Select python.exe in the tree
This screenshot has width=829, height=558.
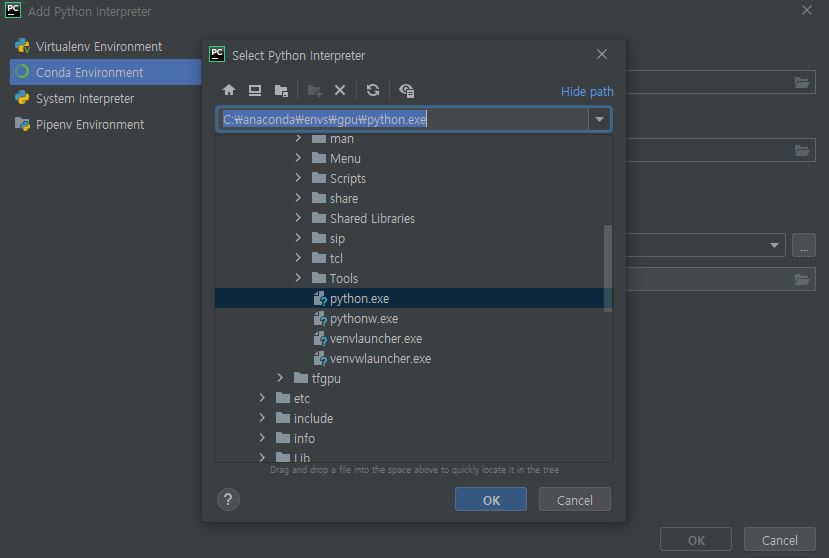(x=409, y=298)
